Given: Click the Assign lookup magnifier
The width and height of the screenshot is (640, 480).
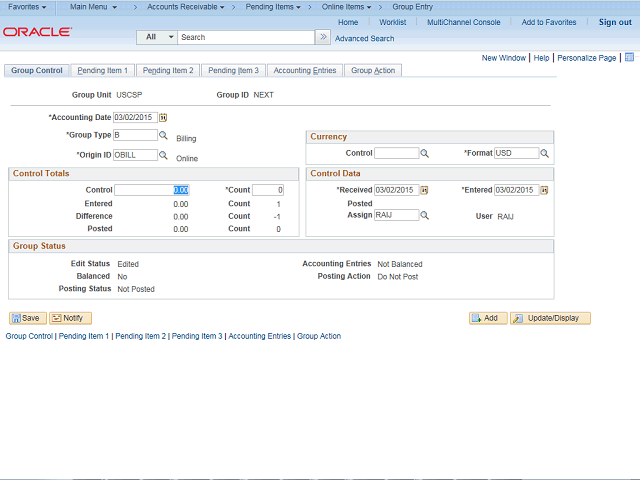Looking at the screenshot, I should [x=424, y=215].
